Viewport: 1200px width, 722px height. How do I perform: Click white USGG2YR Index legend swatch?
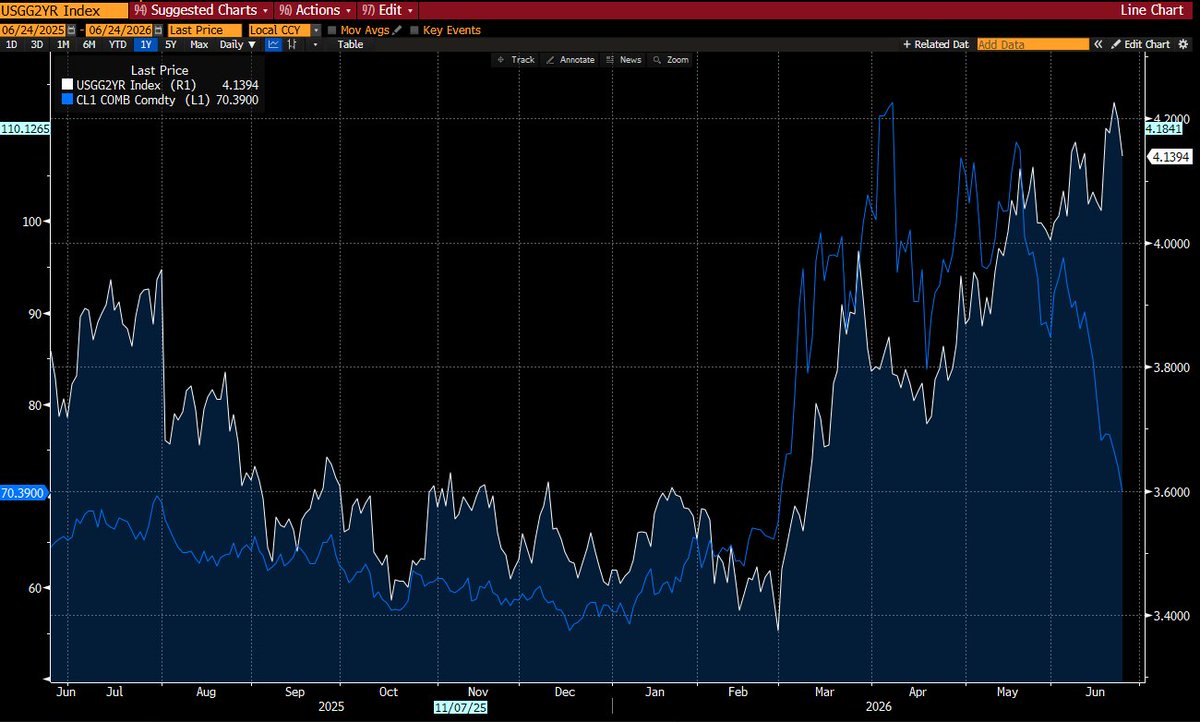tap(67, 84)
